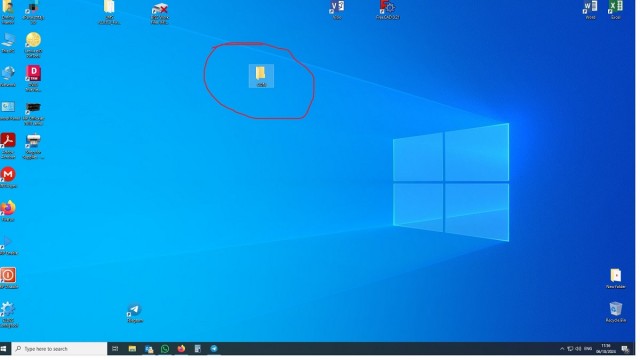The height and width of the screenshot is (360, 640).
Task: Open the Excel desktop shortcut
Action: [x=616, y=10]
